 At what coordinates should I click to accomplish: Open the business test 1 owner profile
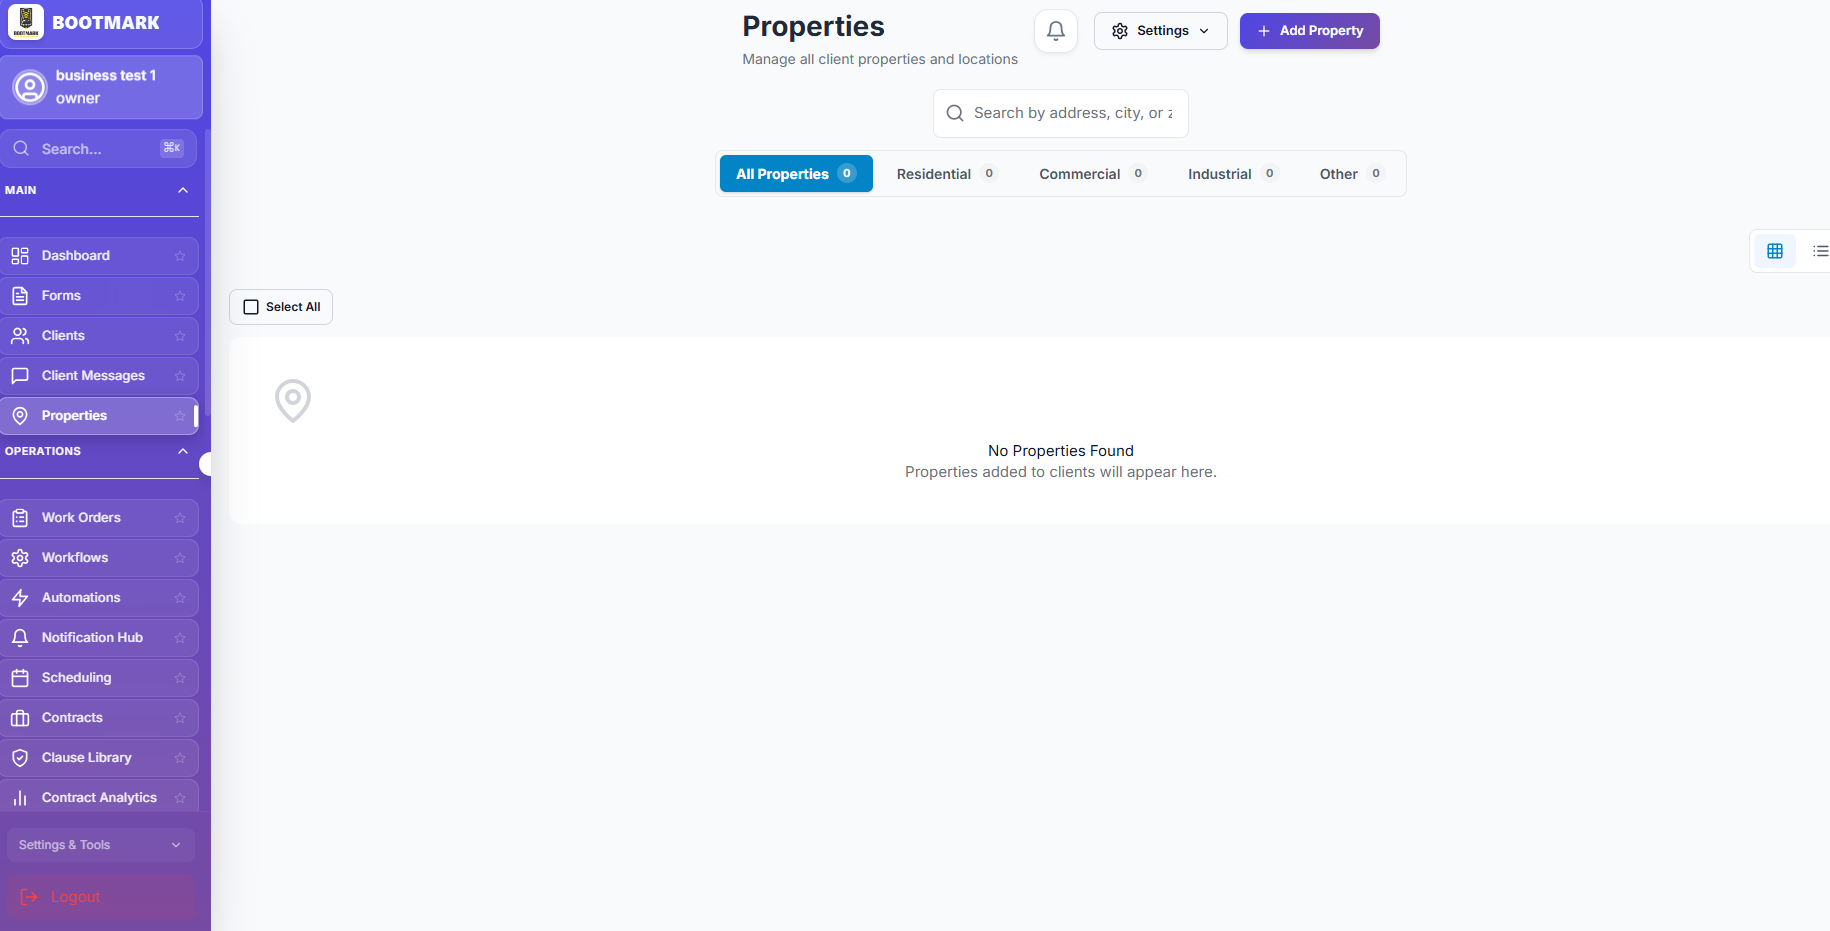[x=101, y=87]
